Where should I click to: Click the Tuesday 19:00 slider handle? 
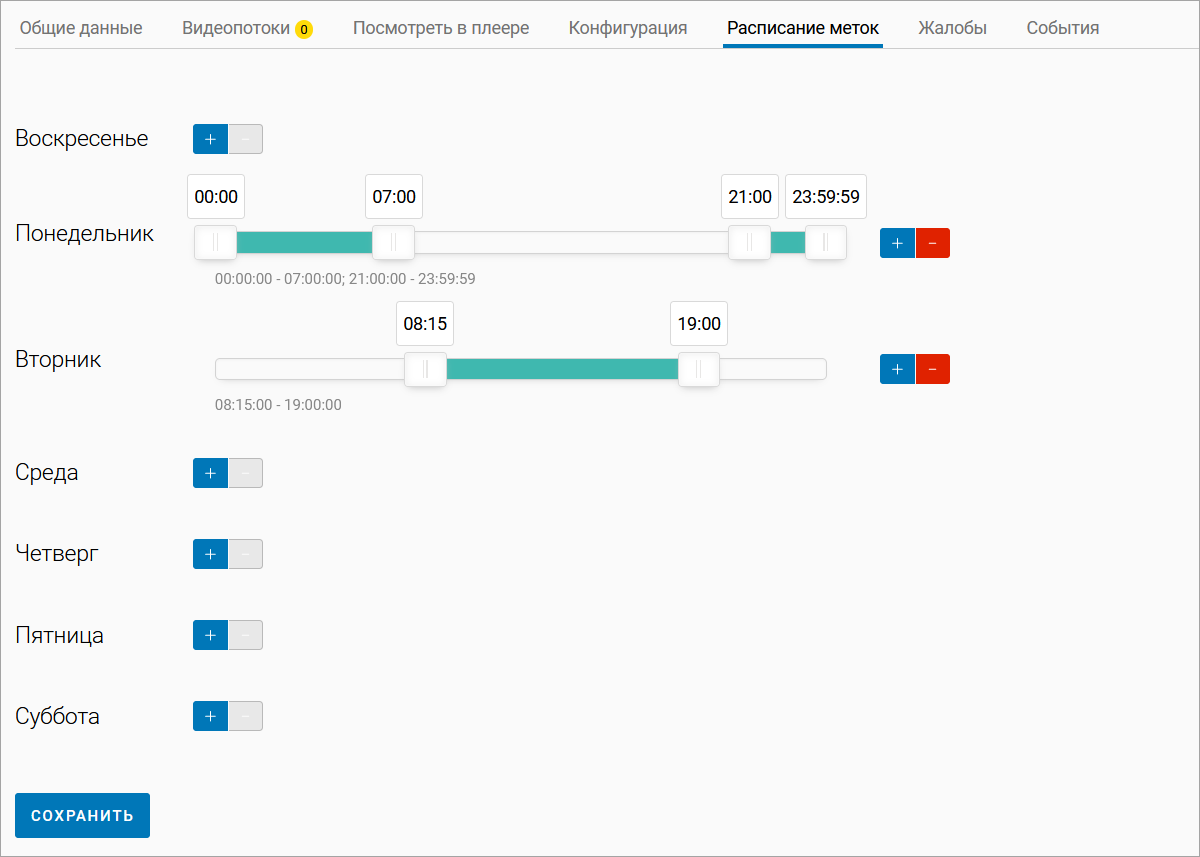[x=698, y=369]
